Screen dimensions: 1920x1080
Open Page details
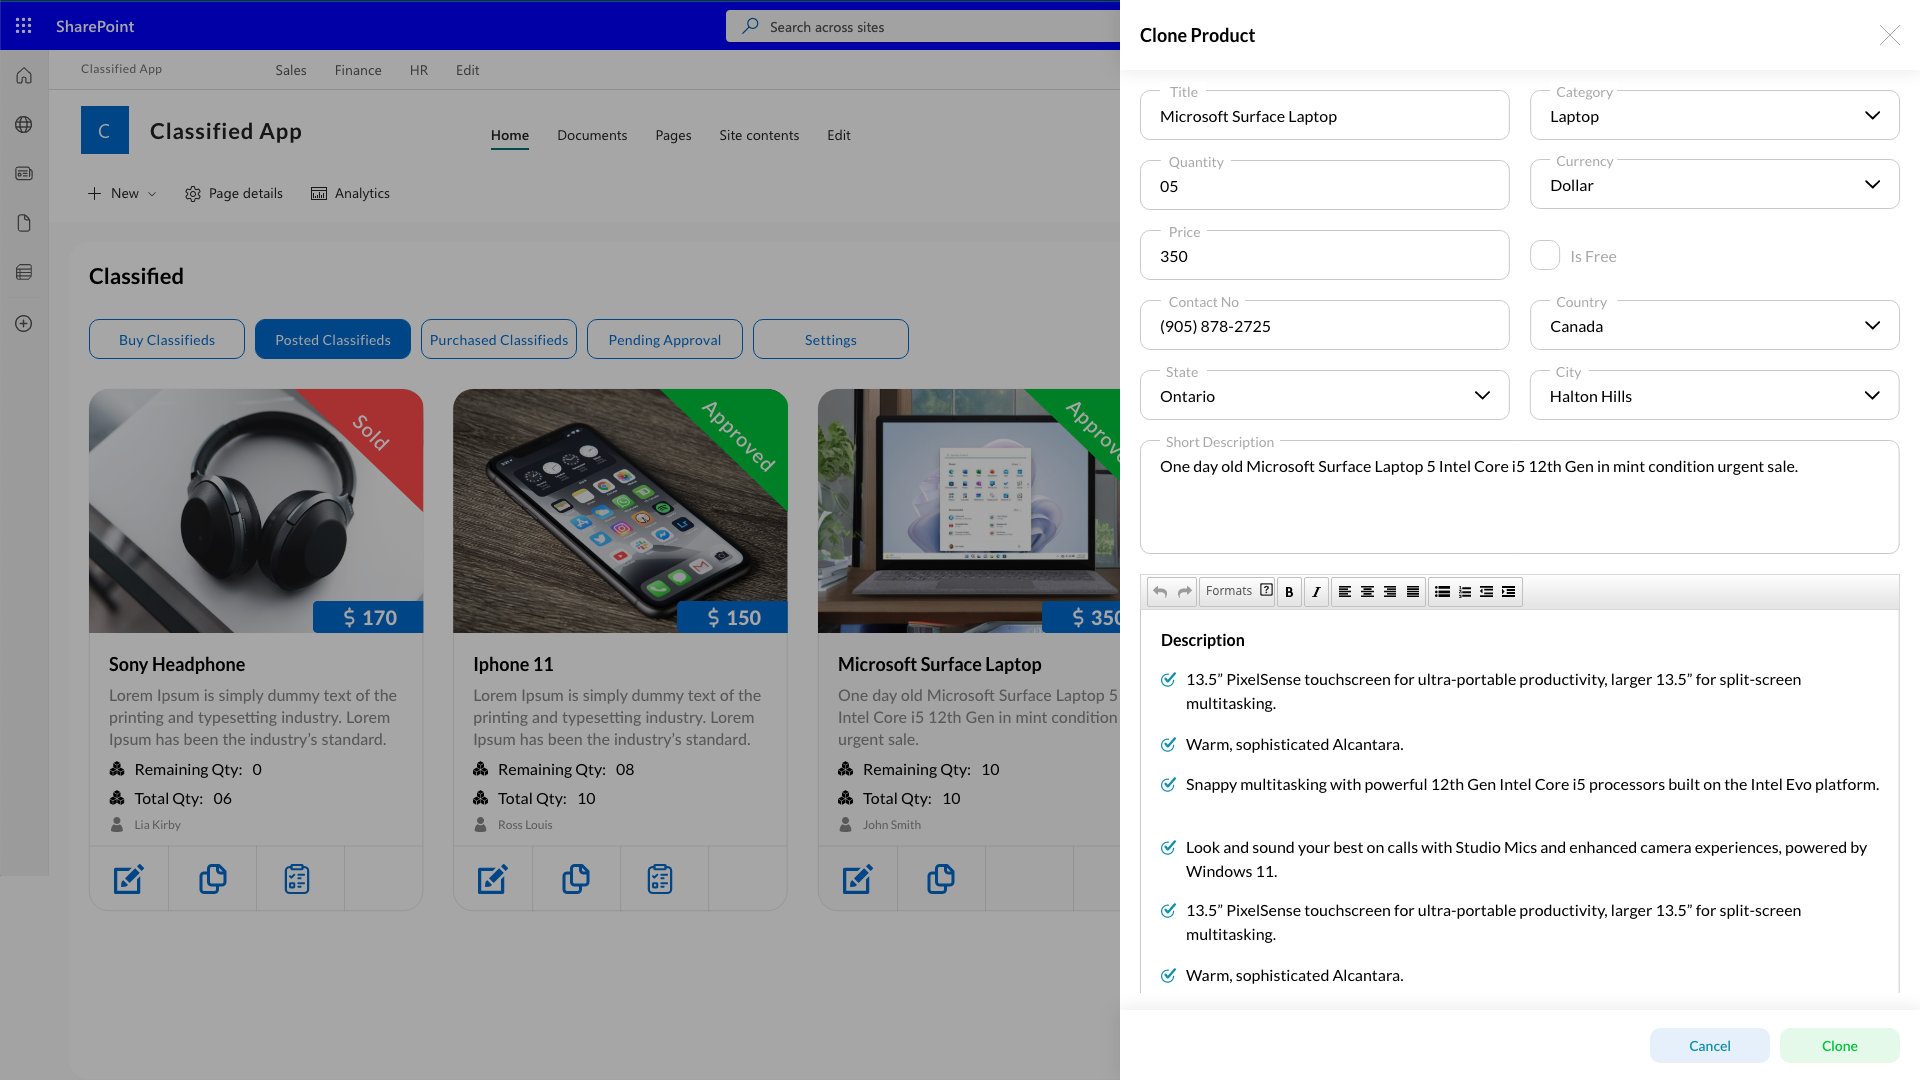[x=234, y=194]
